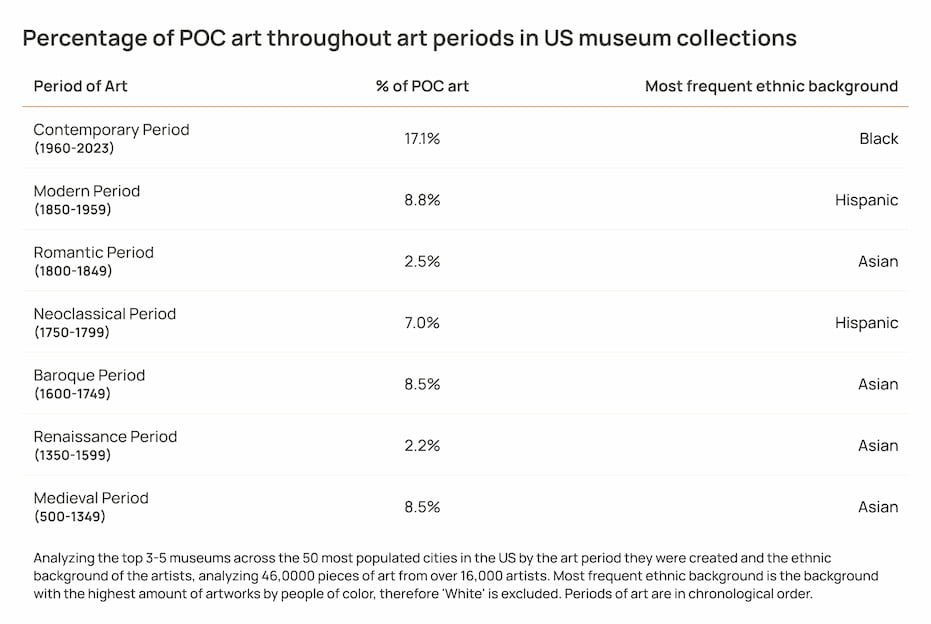This screenshot has height=624, width=931.
Task: Select the Contemporary Period row label
Action: click(x=111, y=130)
